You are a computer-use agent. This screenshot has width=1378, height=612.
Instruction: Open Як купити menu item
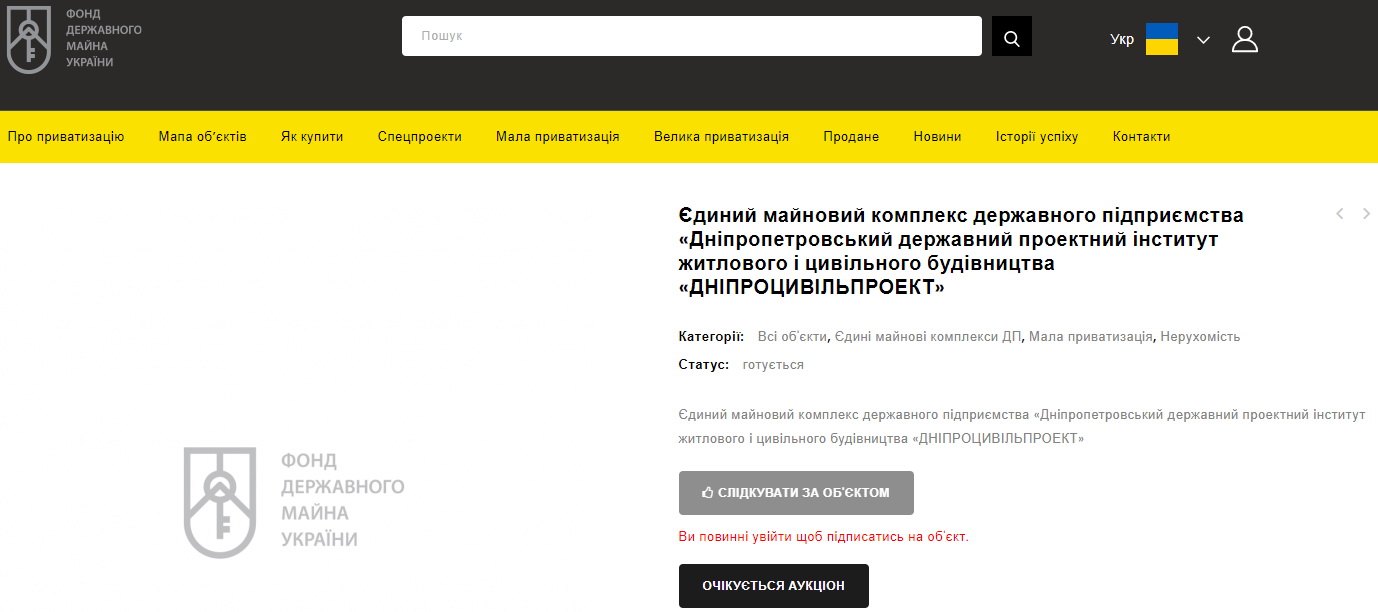tap(312, 137)
